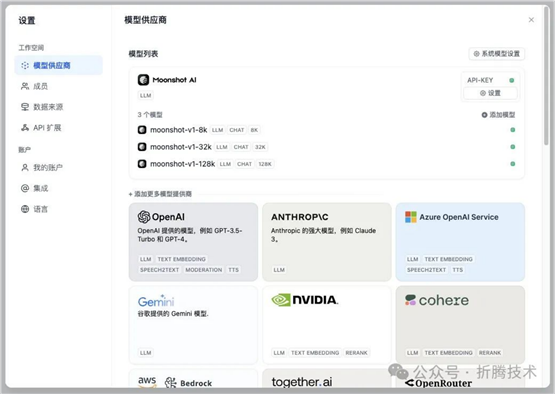Toggle status dot of moonshot-v1-8k
The image size is (555, 394).
point(513,130)
